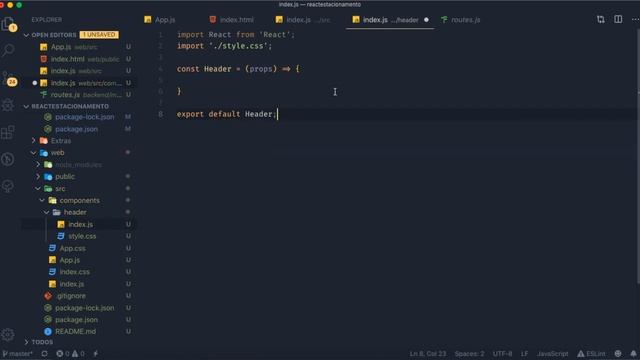Open index.js under header folder
Image resolution: width=640 pixels, height=360 pixels.
tap(80, 224)
